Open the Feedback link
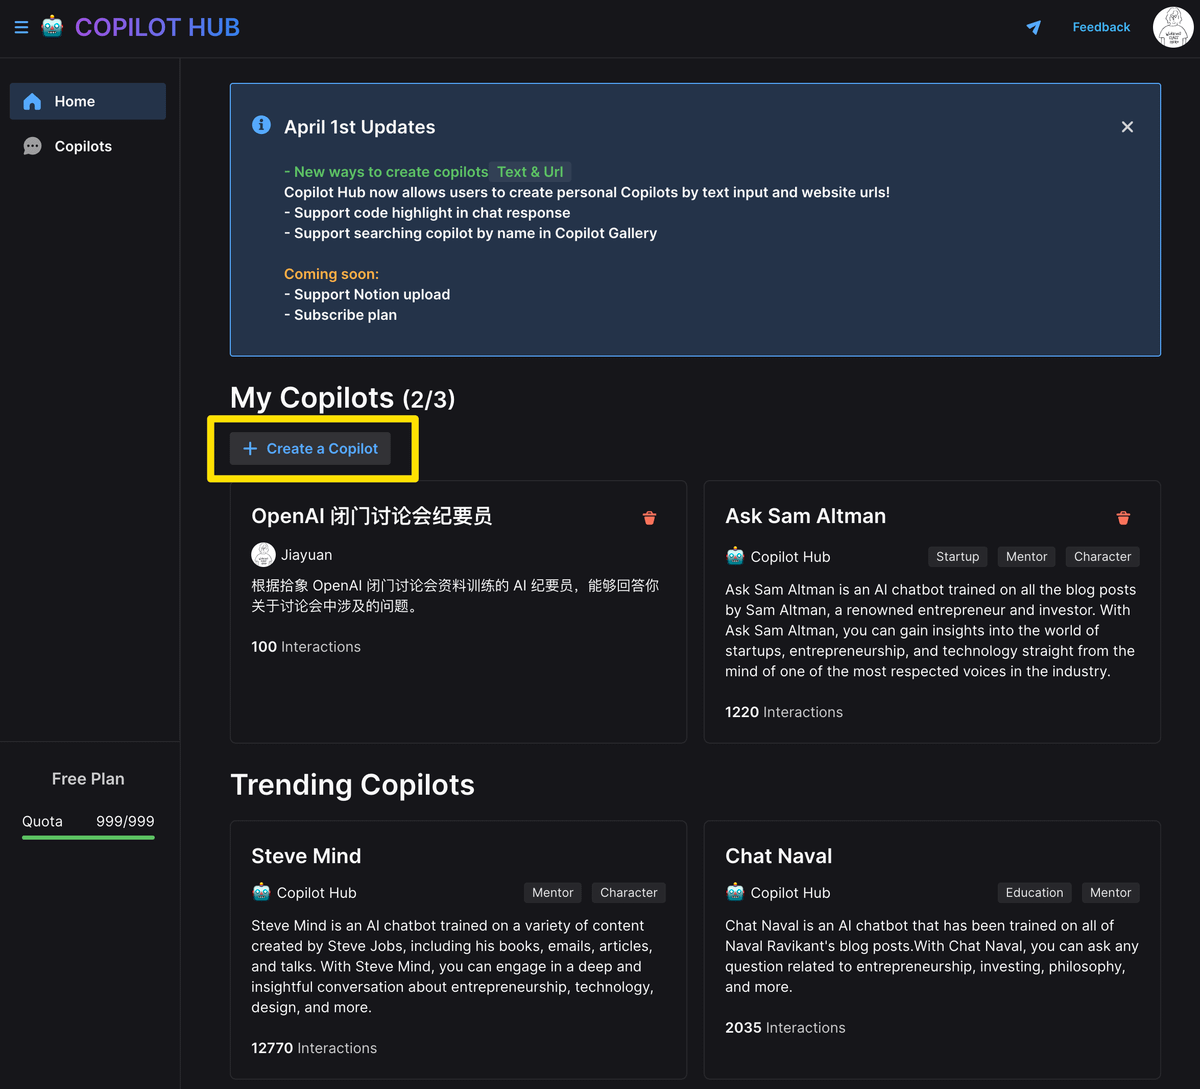This screenshot has height=1089, width=1200. click(1101, 27)
